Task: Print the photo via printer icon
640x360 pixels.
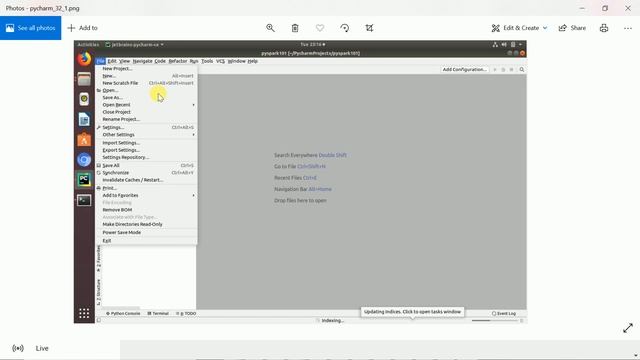Action: (x=604, y=28)
